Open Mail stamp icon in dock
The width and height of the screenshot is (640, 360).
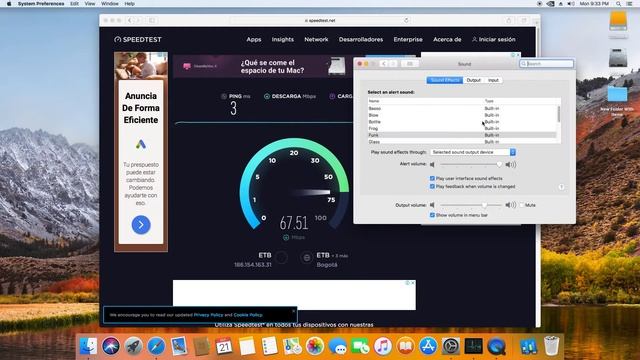pos(179,347)
